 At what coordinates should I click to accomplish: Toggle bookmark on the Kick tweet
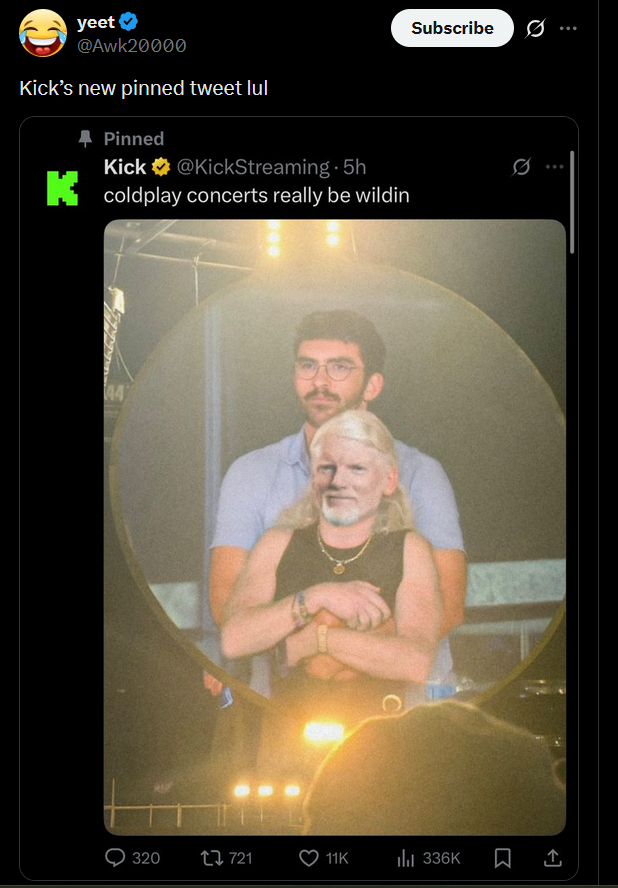point(502,858)
